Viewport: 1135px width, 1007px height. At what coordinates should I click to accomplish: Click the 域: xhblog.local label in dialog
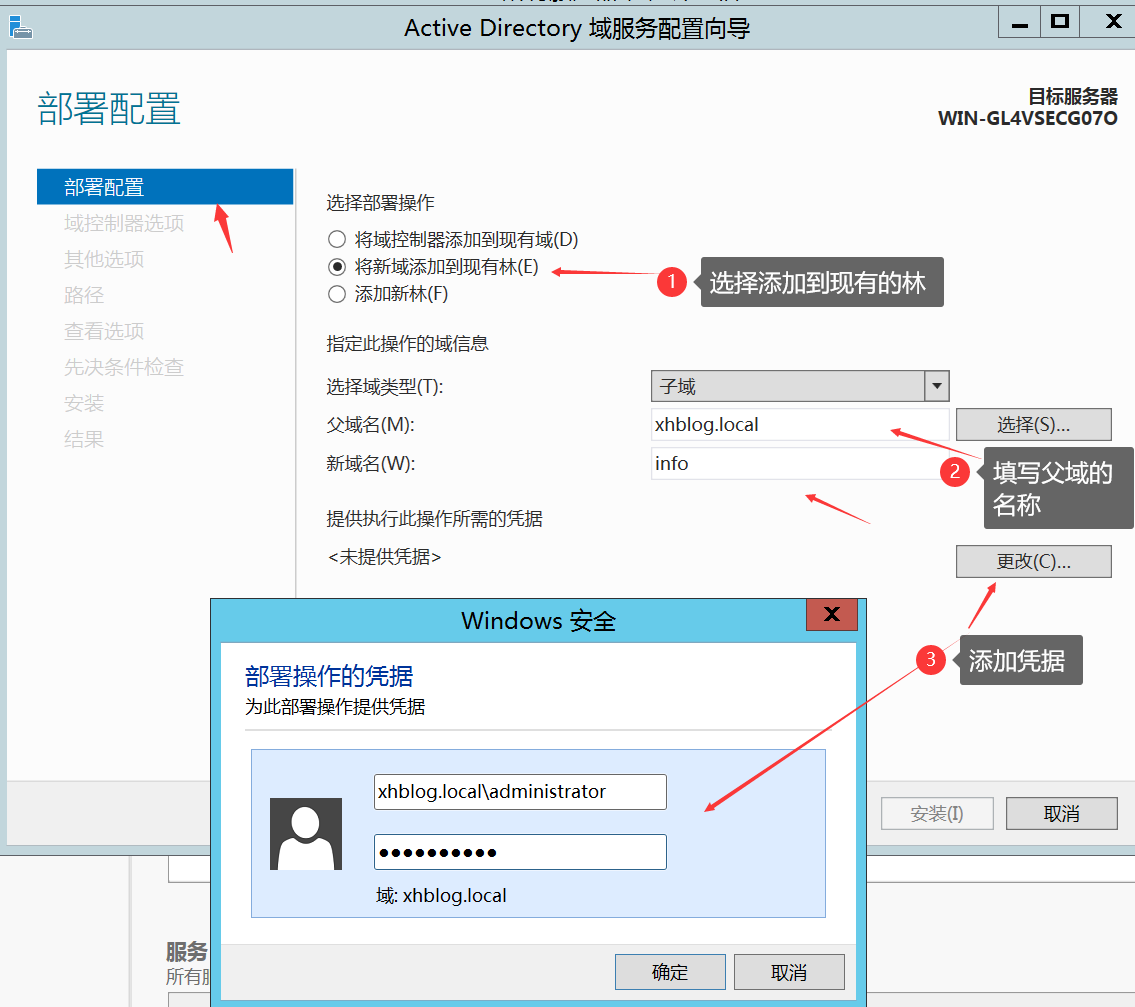click(441, 896)
